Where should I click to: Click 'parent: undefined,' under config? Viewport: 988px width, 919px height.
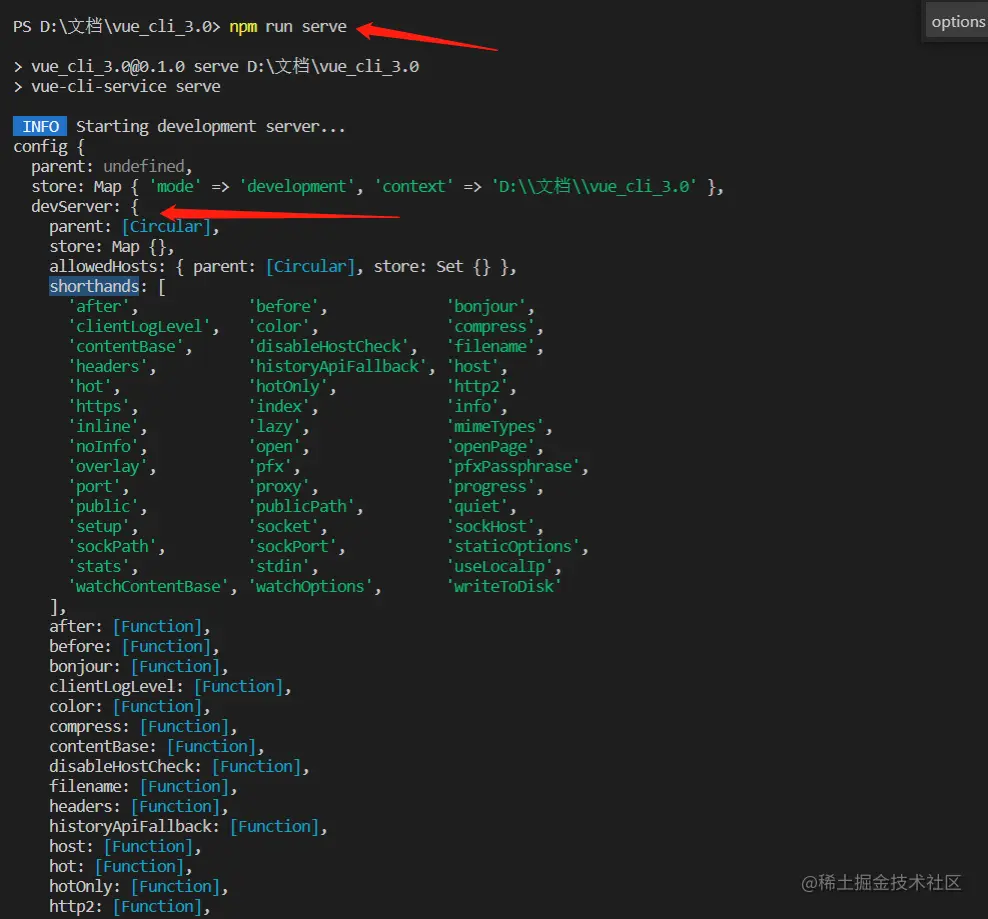[112, 166]
